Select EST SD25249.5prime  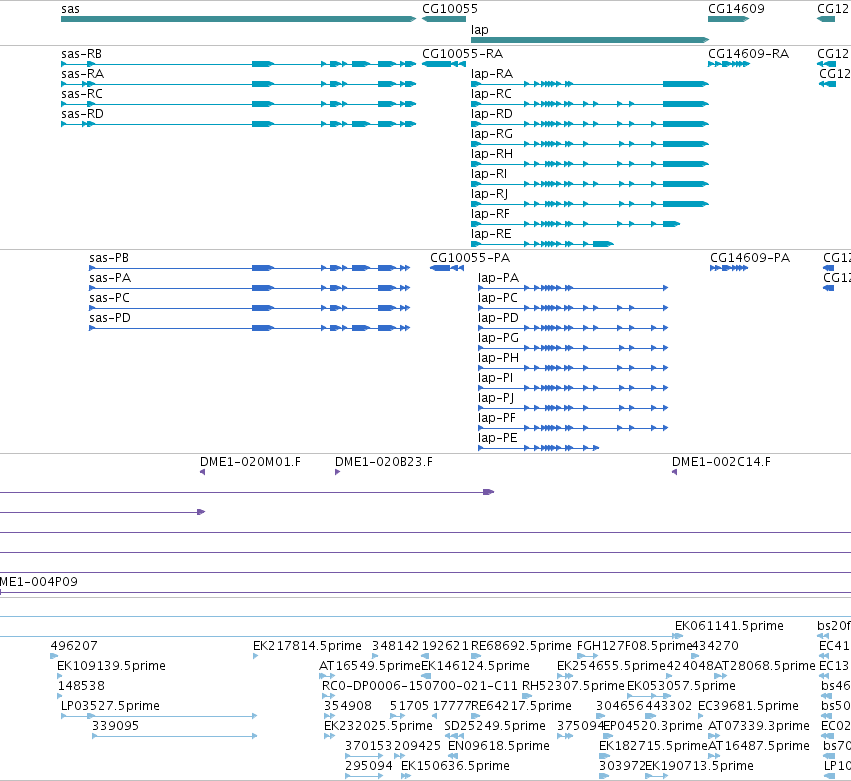pos(454,736)
